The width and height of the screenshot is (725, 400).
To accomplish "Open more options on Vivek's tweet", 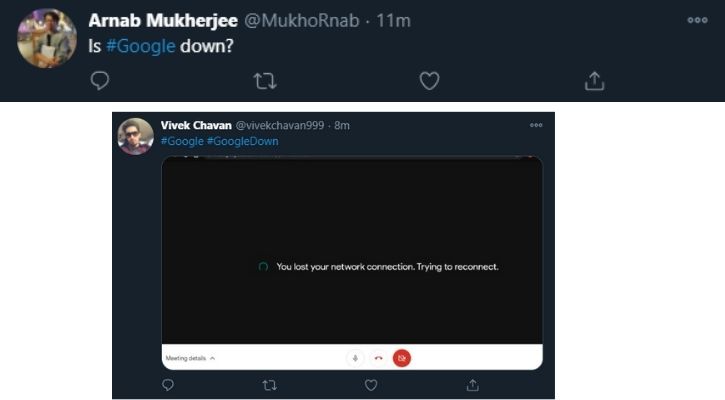I will [536, 125].
